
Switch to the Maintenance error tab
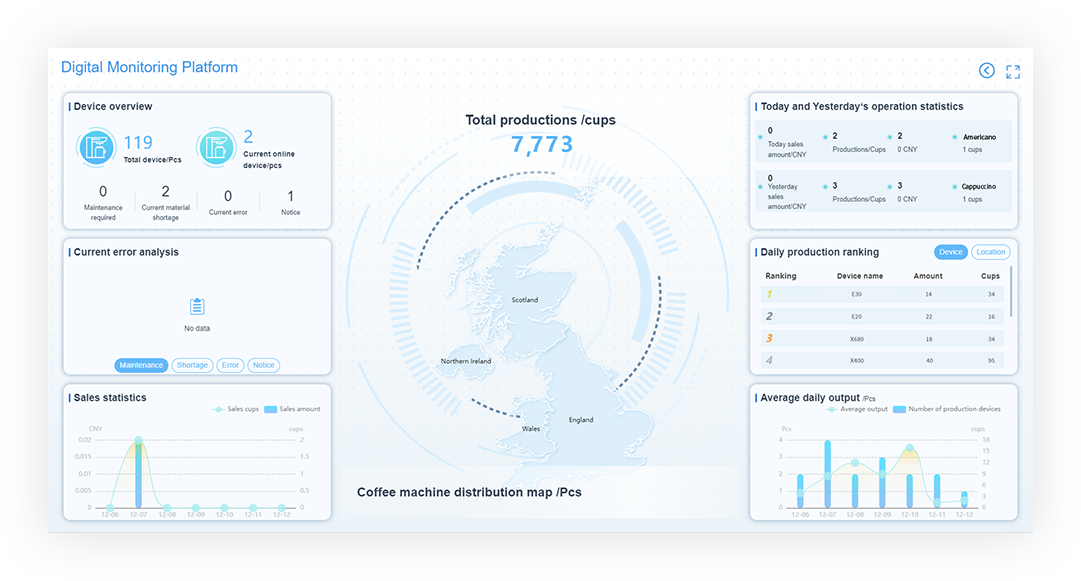[x=141, y=365]
